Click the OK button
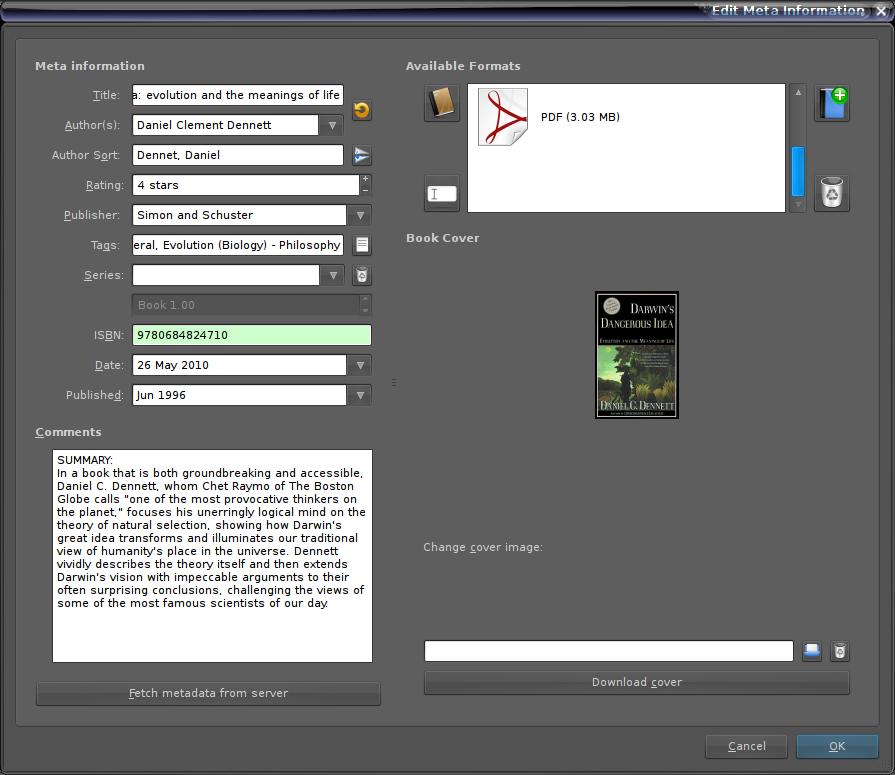Image resolution: width=895 pixels, height=775 pixels. click(837, 746)
